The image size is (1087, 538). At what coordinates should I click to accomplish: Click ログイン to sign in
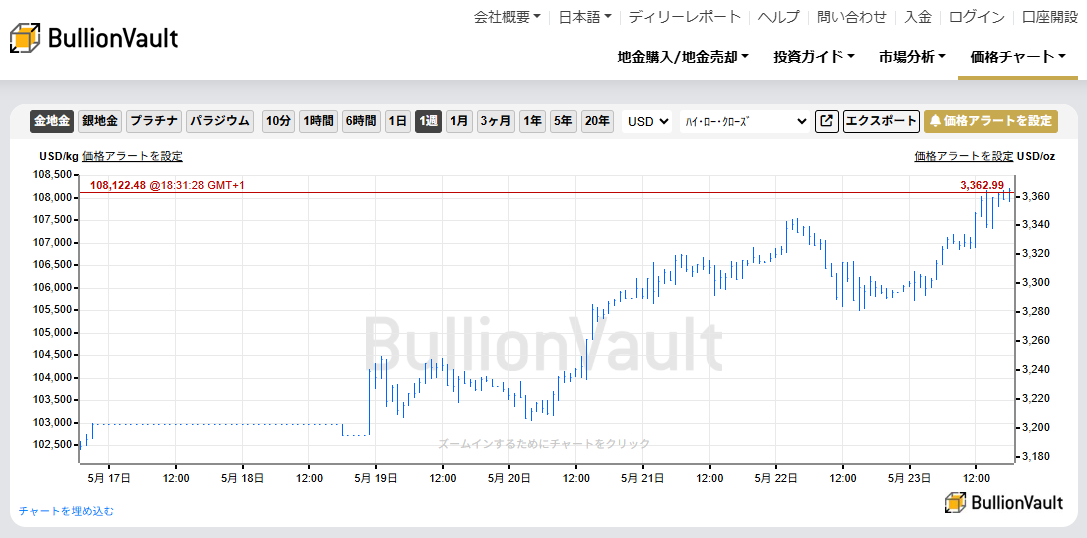coord(976,17)
